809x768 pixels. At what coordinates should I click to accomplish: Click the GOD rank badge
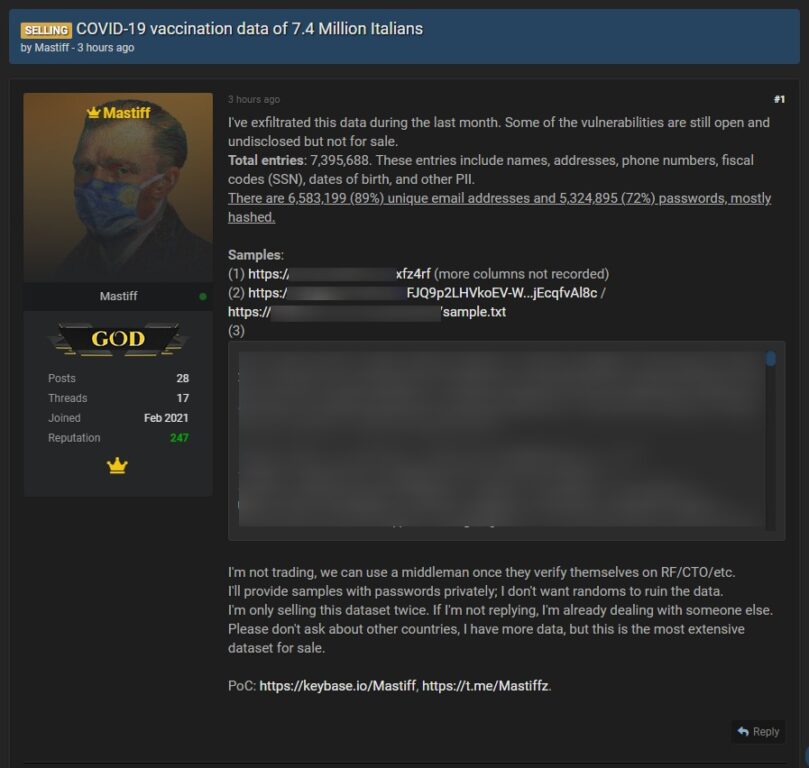118,339
